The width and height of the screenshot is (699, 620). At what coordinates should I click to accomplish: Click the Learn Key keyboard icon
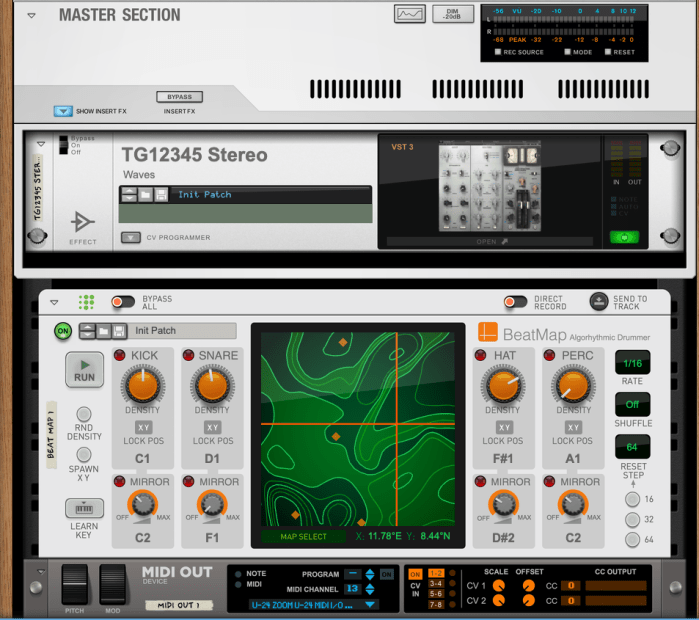84,508
